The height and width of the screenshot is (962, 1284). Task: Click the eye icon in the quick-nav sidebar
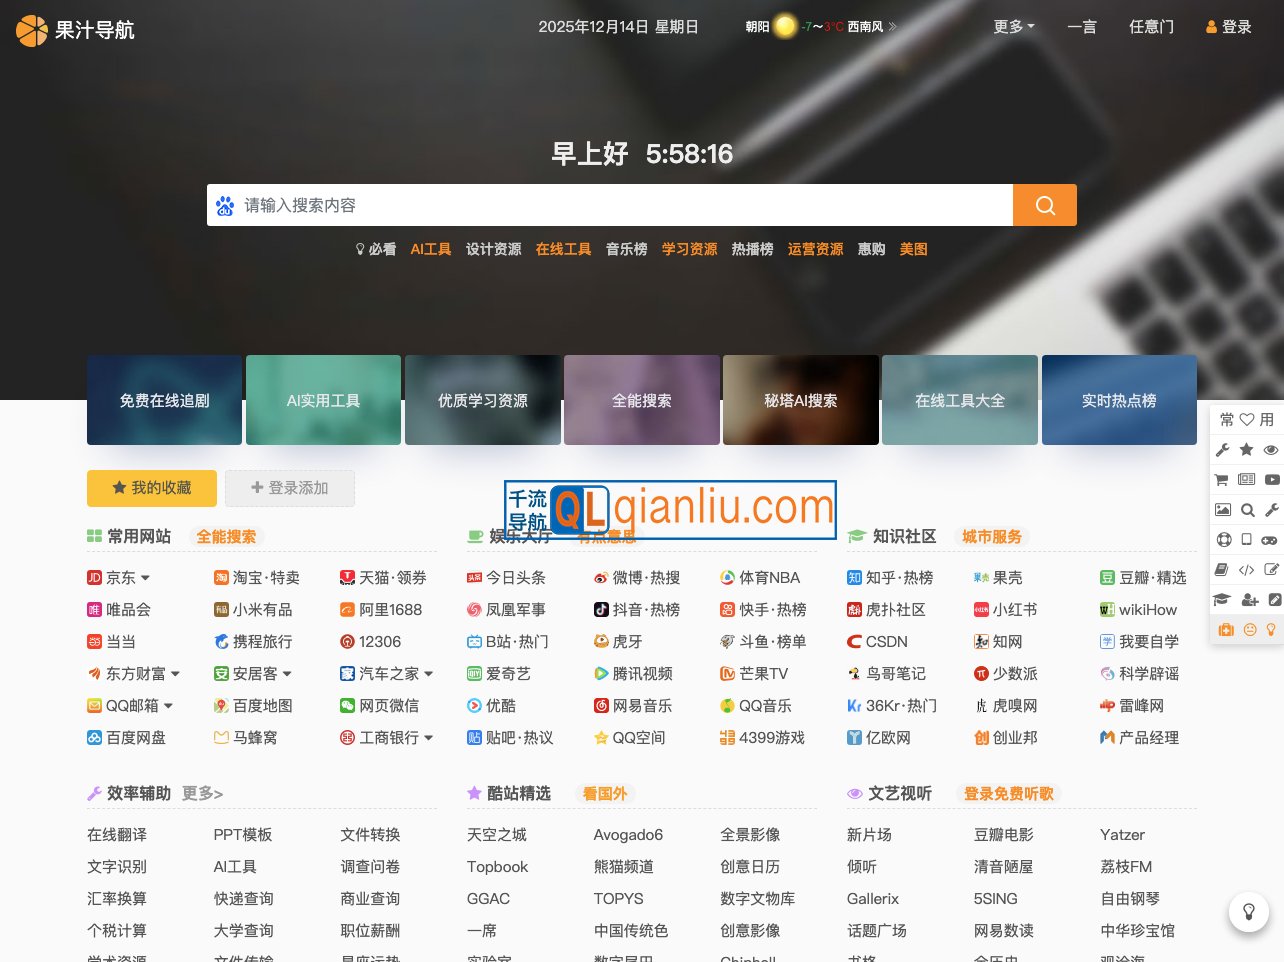coord(1270,450)
